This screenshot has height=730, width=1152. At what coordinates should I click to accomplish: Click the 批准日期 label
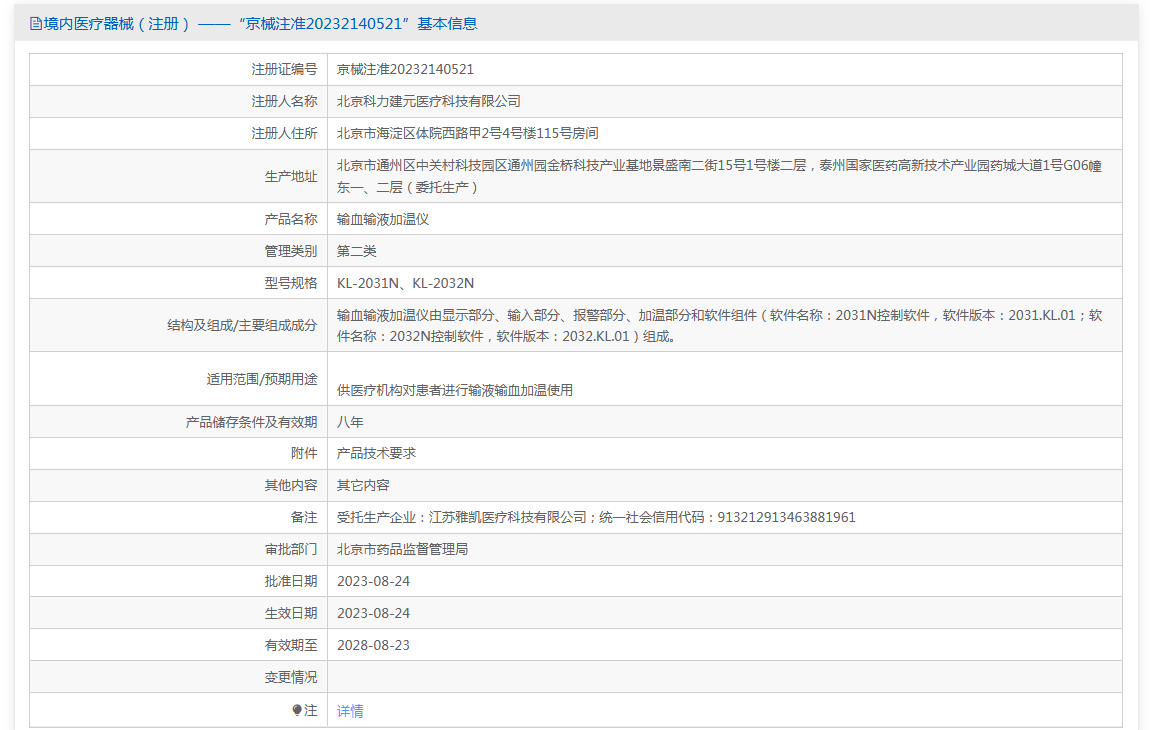pos(291,582)
